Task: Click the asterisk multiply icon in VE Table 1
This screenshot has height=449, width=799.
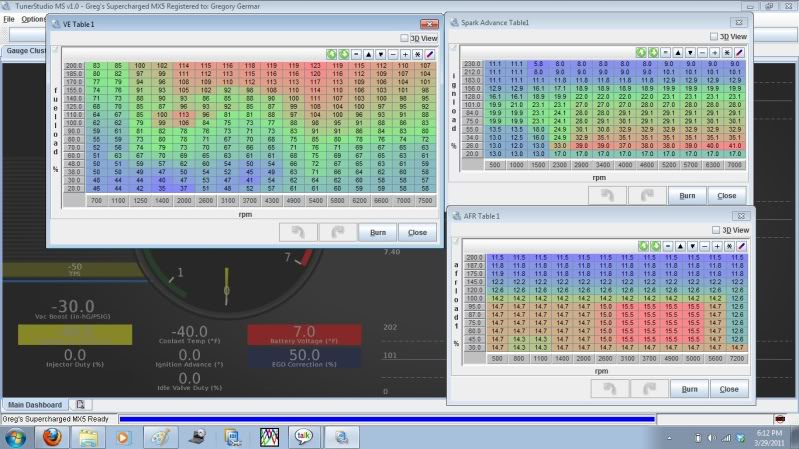Action: point(417,55)
